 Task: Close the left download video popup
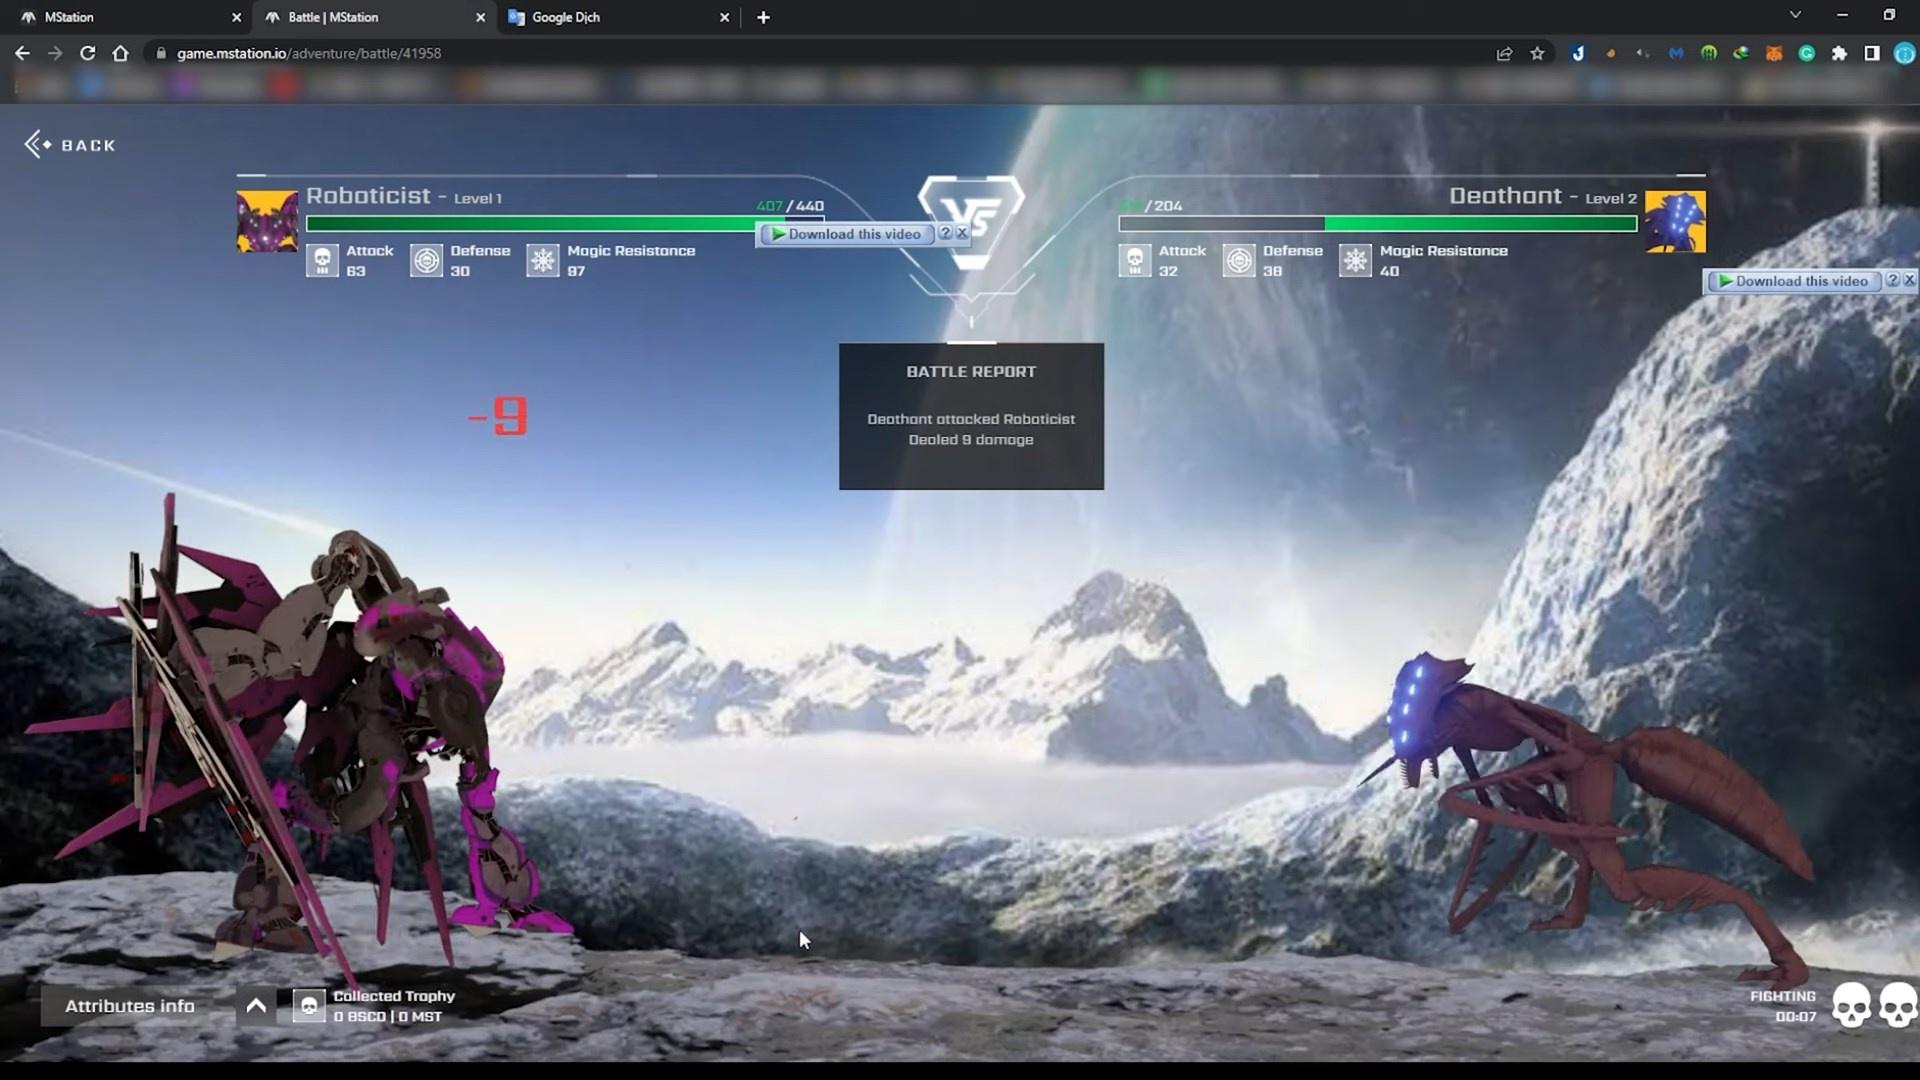(x=962, y=233)
